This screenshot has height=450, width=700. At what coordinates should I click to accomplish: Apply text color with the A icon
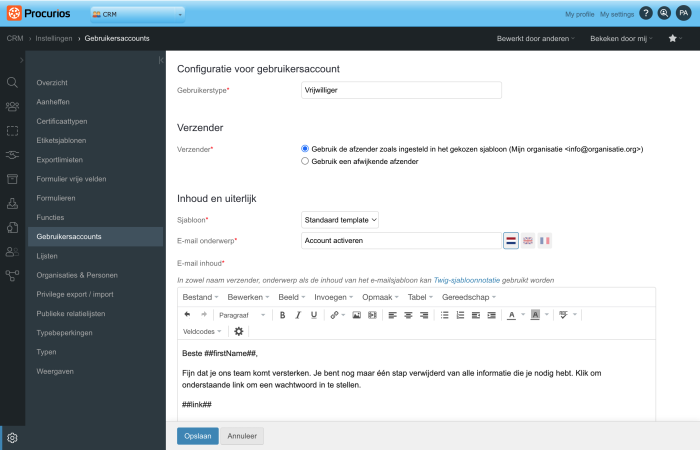(x=512, y=315)
